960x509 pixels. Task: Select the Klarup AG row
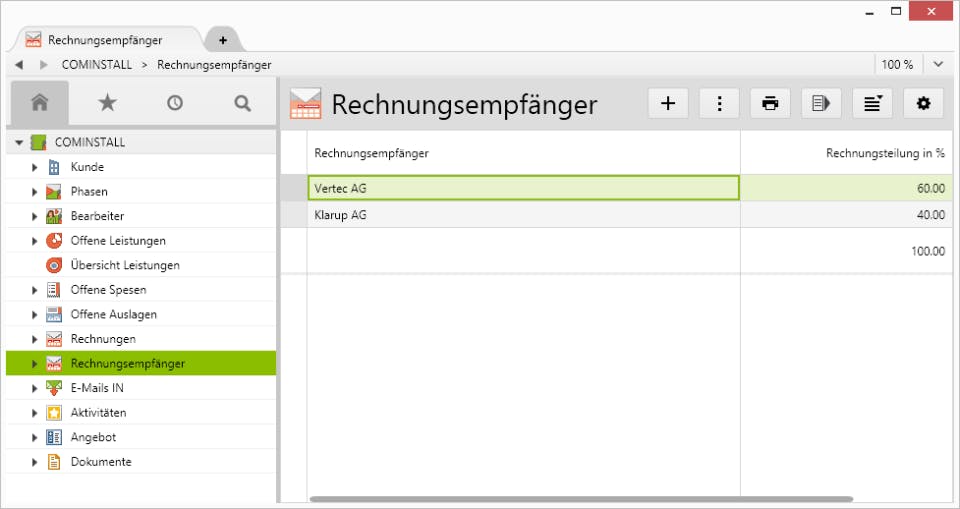617,215
